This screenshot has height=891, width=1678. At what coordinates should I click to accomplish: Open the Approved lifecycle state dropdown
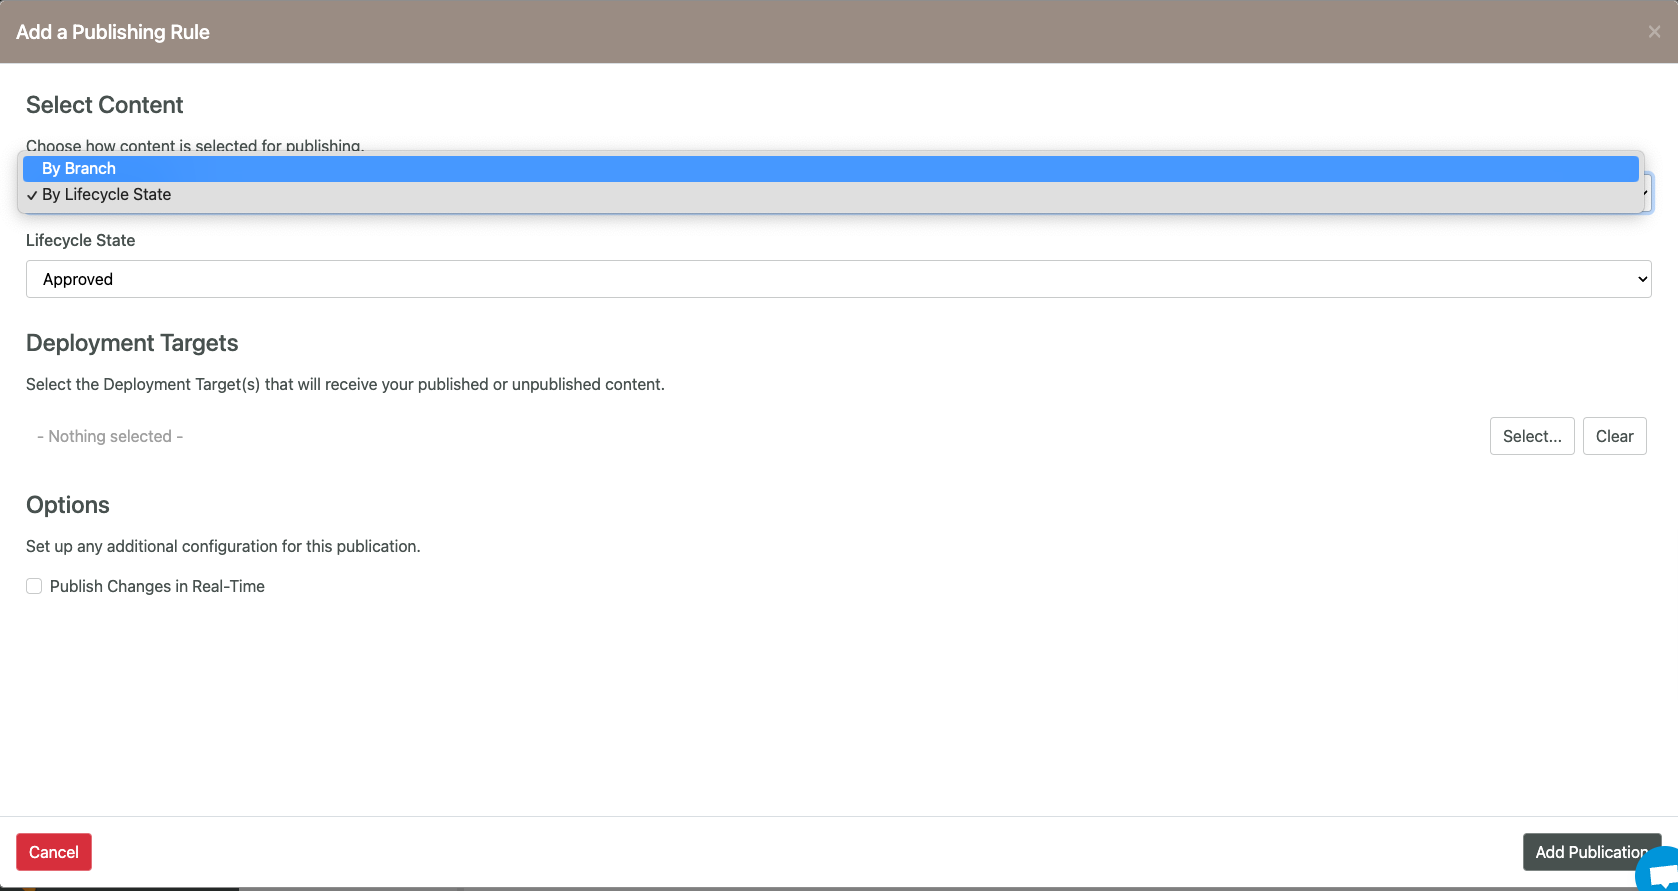pyautogui.click(x=837, y=279)
